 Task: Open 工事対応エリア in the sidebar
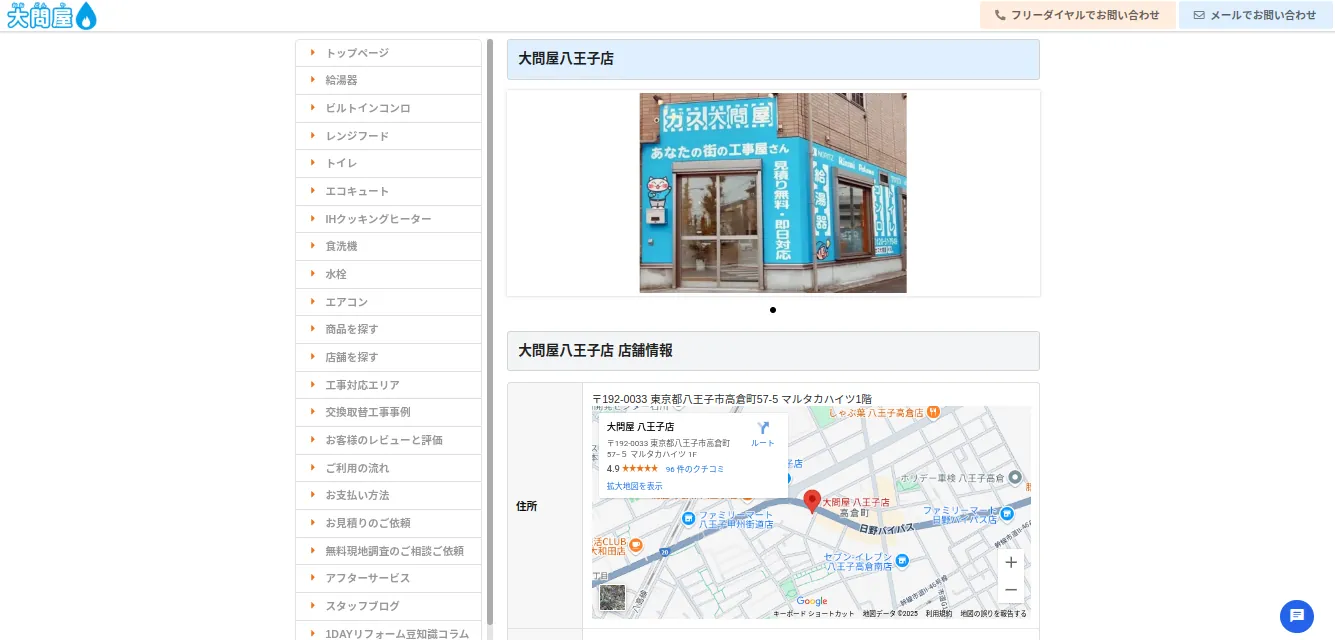click(x=388, y=385)
